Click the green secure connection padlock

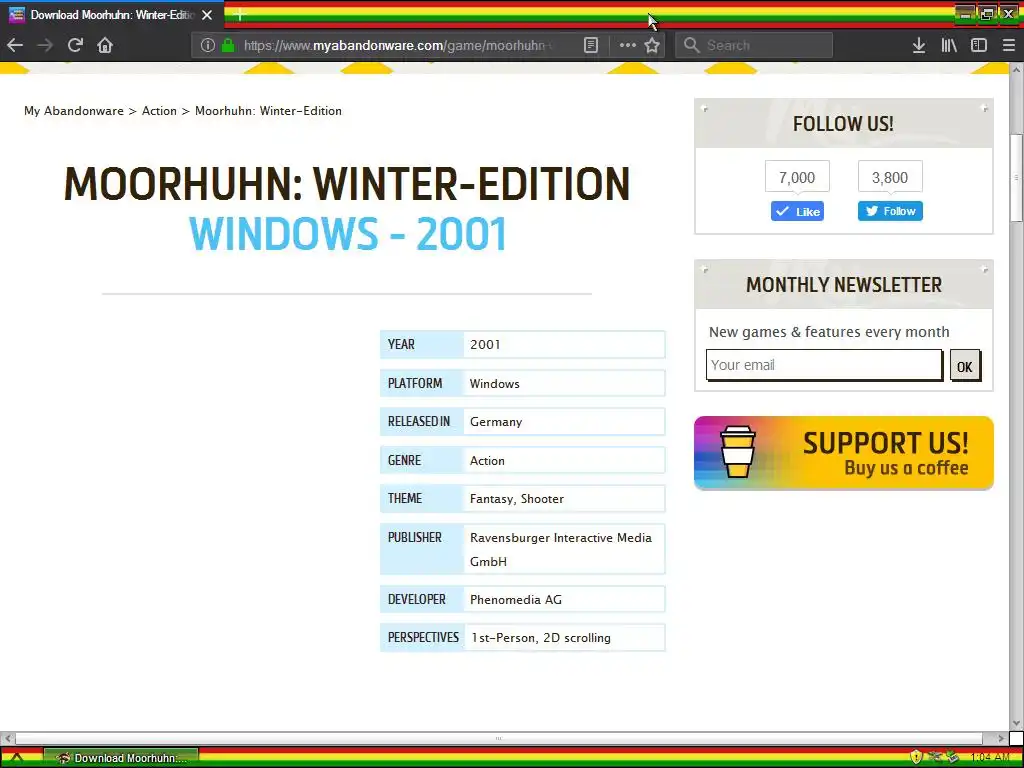point(228,45)
